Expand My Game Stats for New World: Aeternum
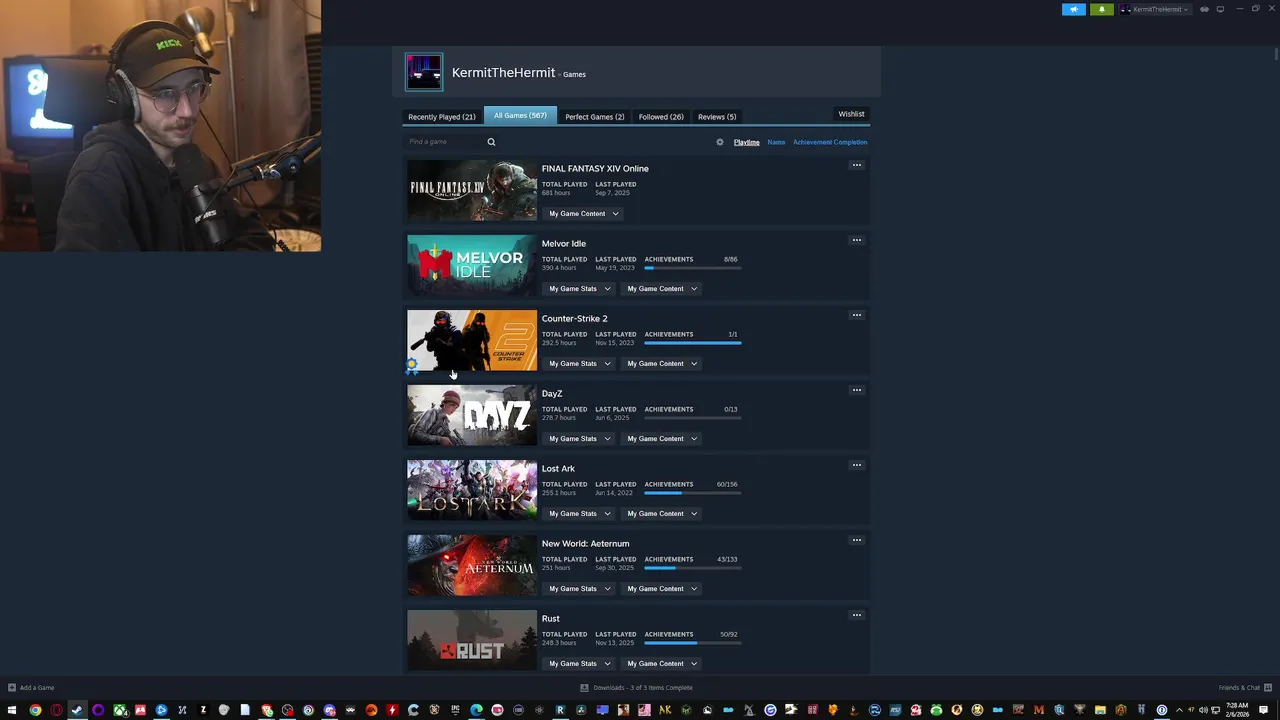Screen dimensions: 1280x720 click(x=579, y=589)
